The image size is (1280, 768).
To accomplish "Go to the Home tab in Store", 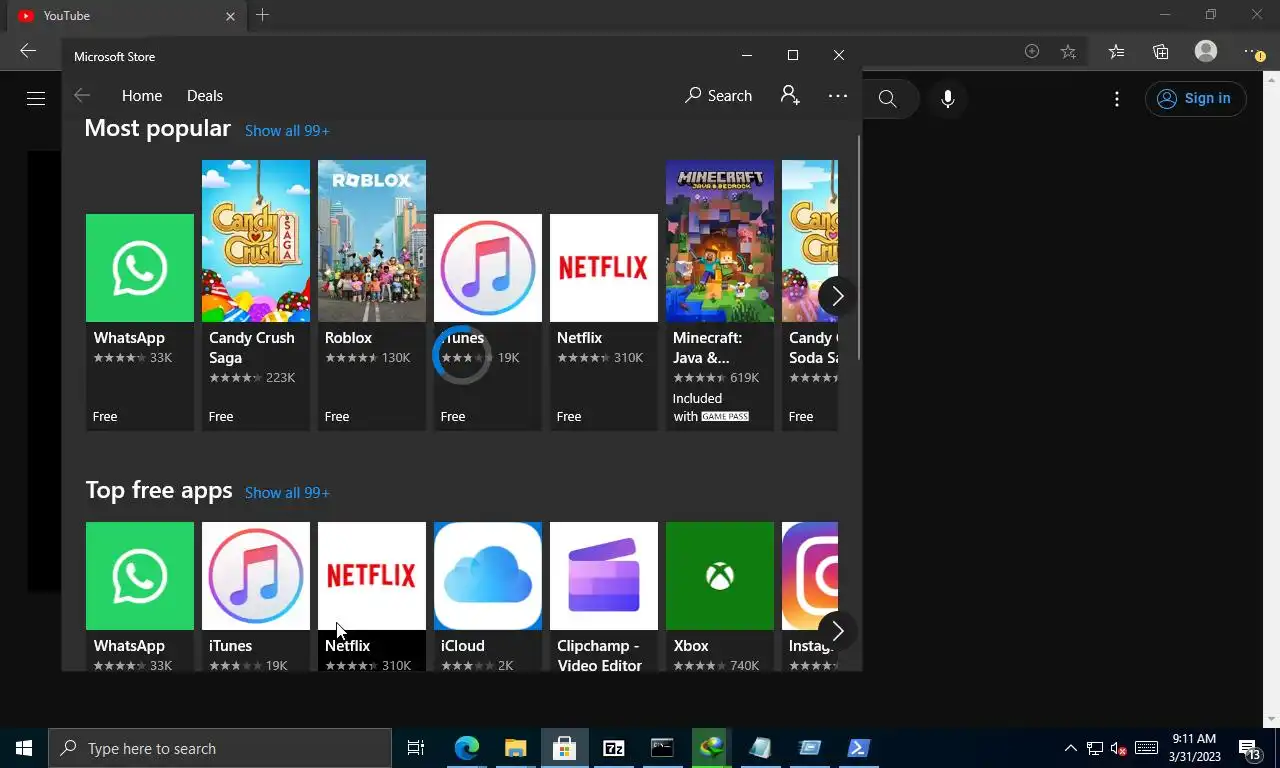I will (142, 96).
